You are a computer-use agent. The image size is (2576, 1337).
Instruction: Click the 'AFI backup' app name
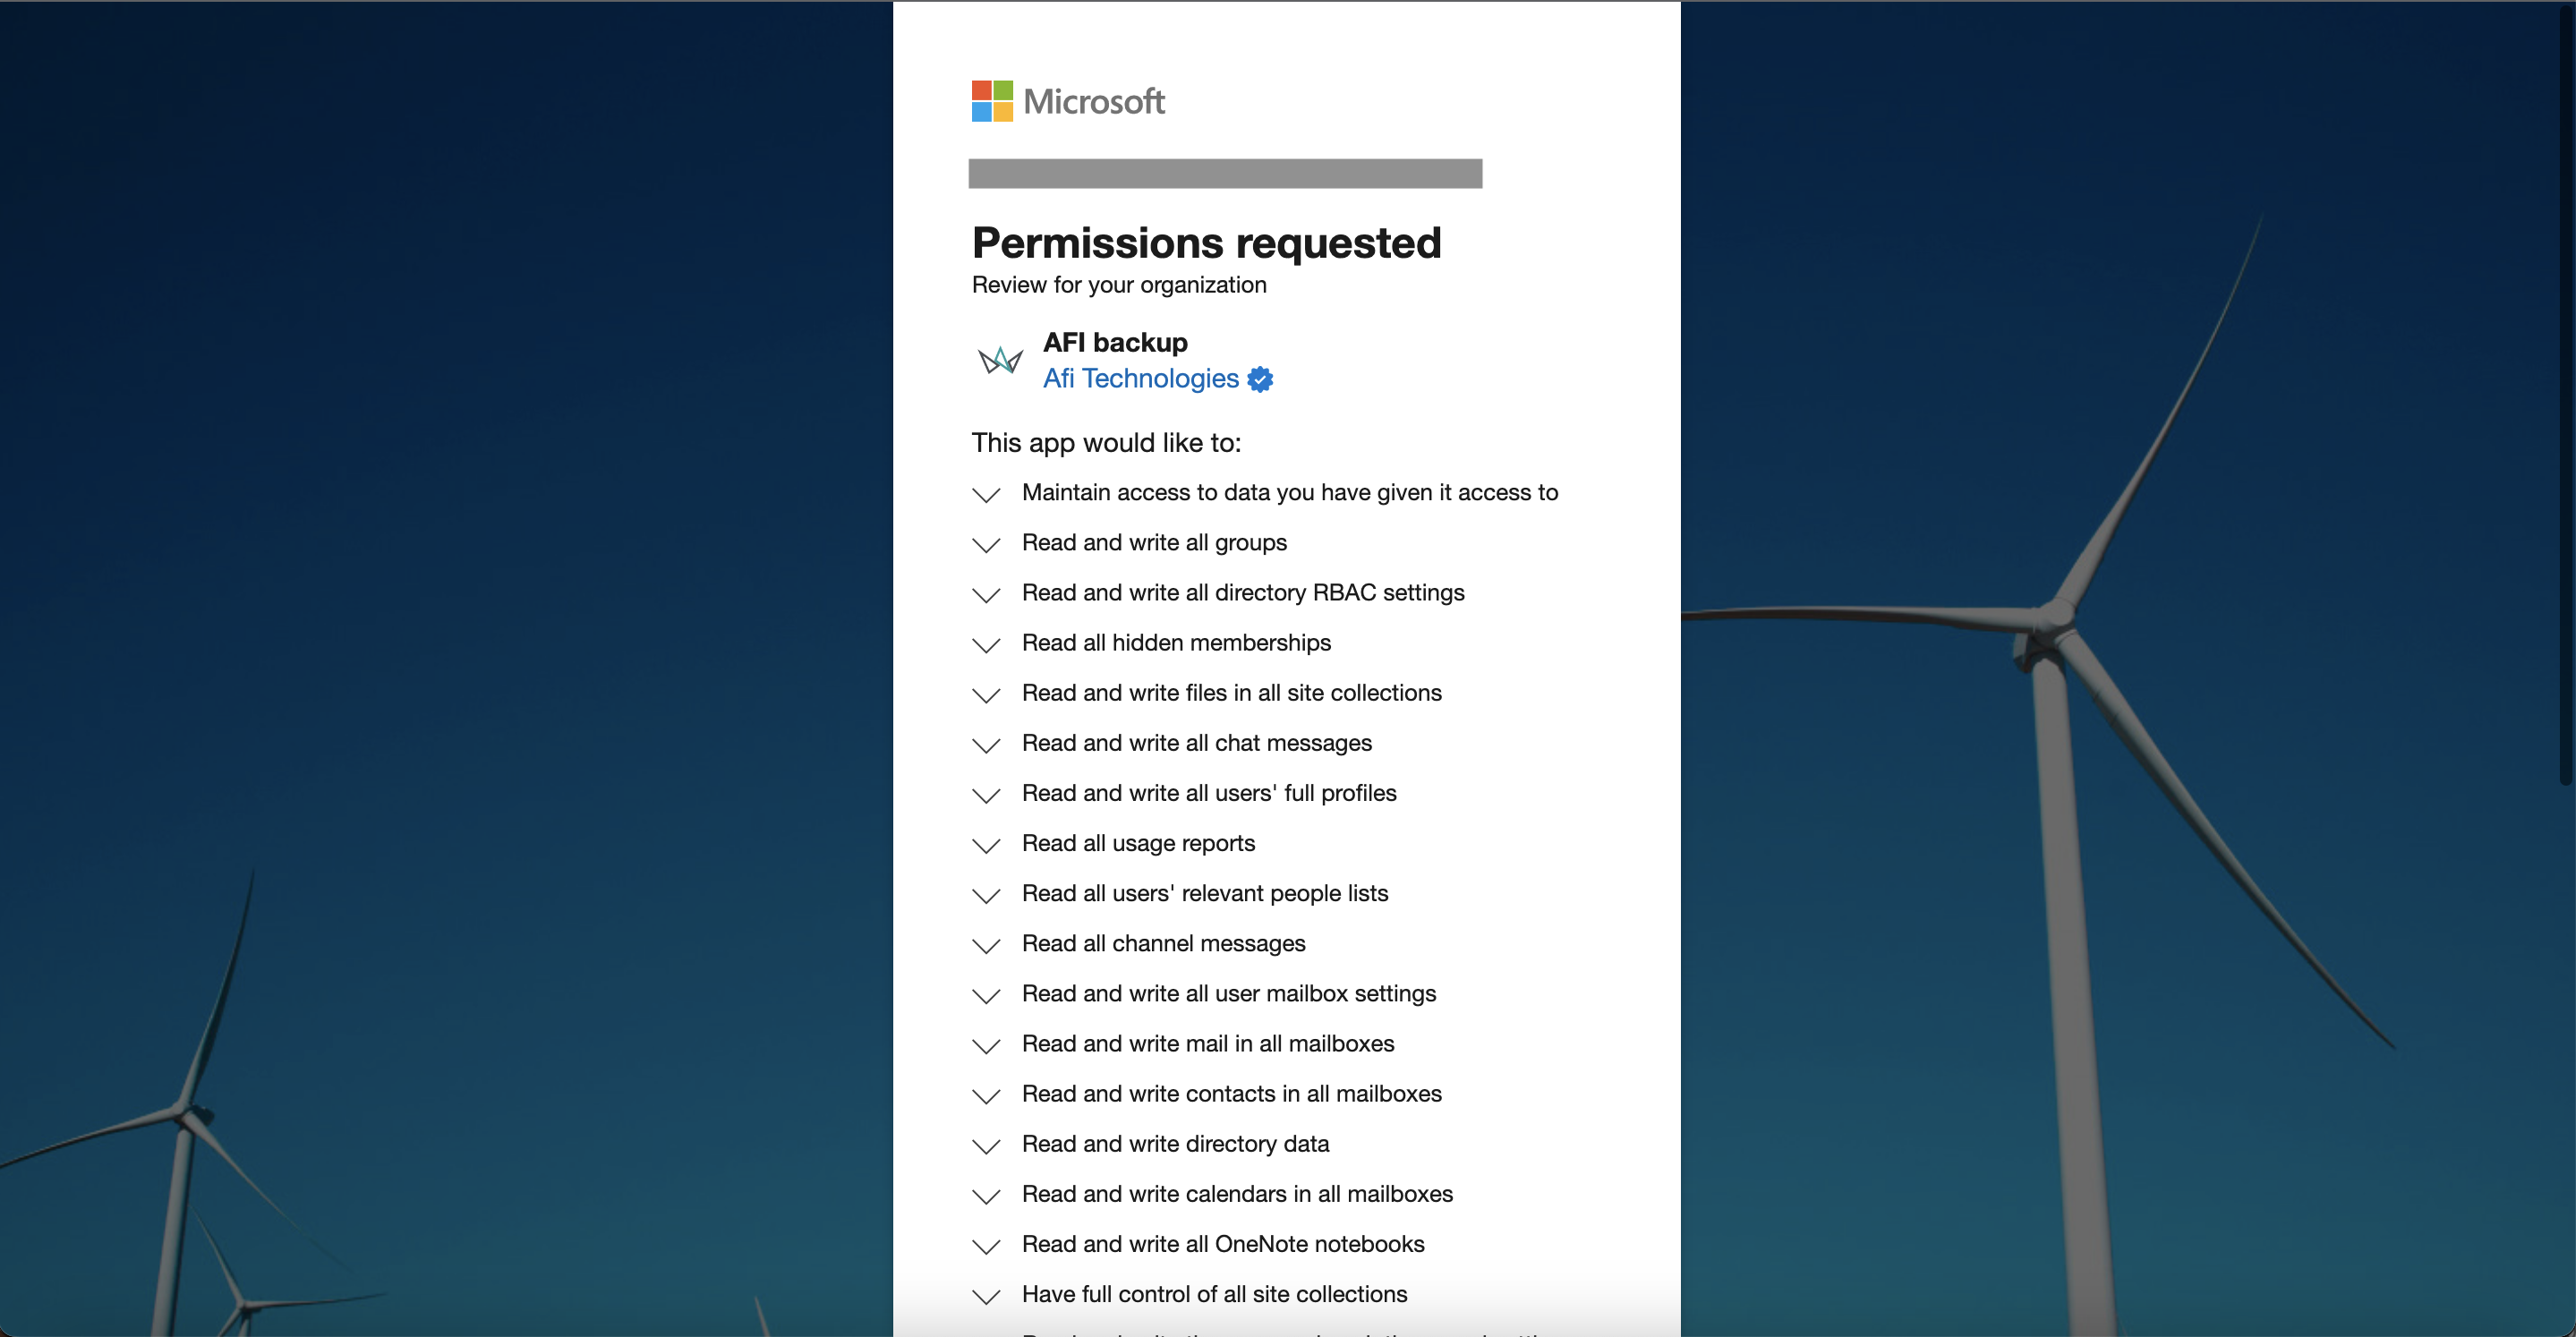point(1115,342)
